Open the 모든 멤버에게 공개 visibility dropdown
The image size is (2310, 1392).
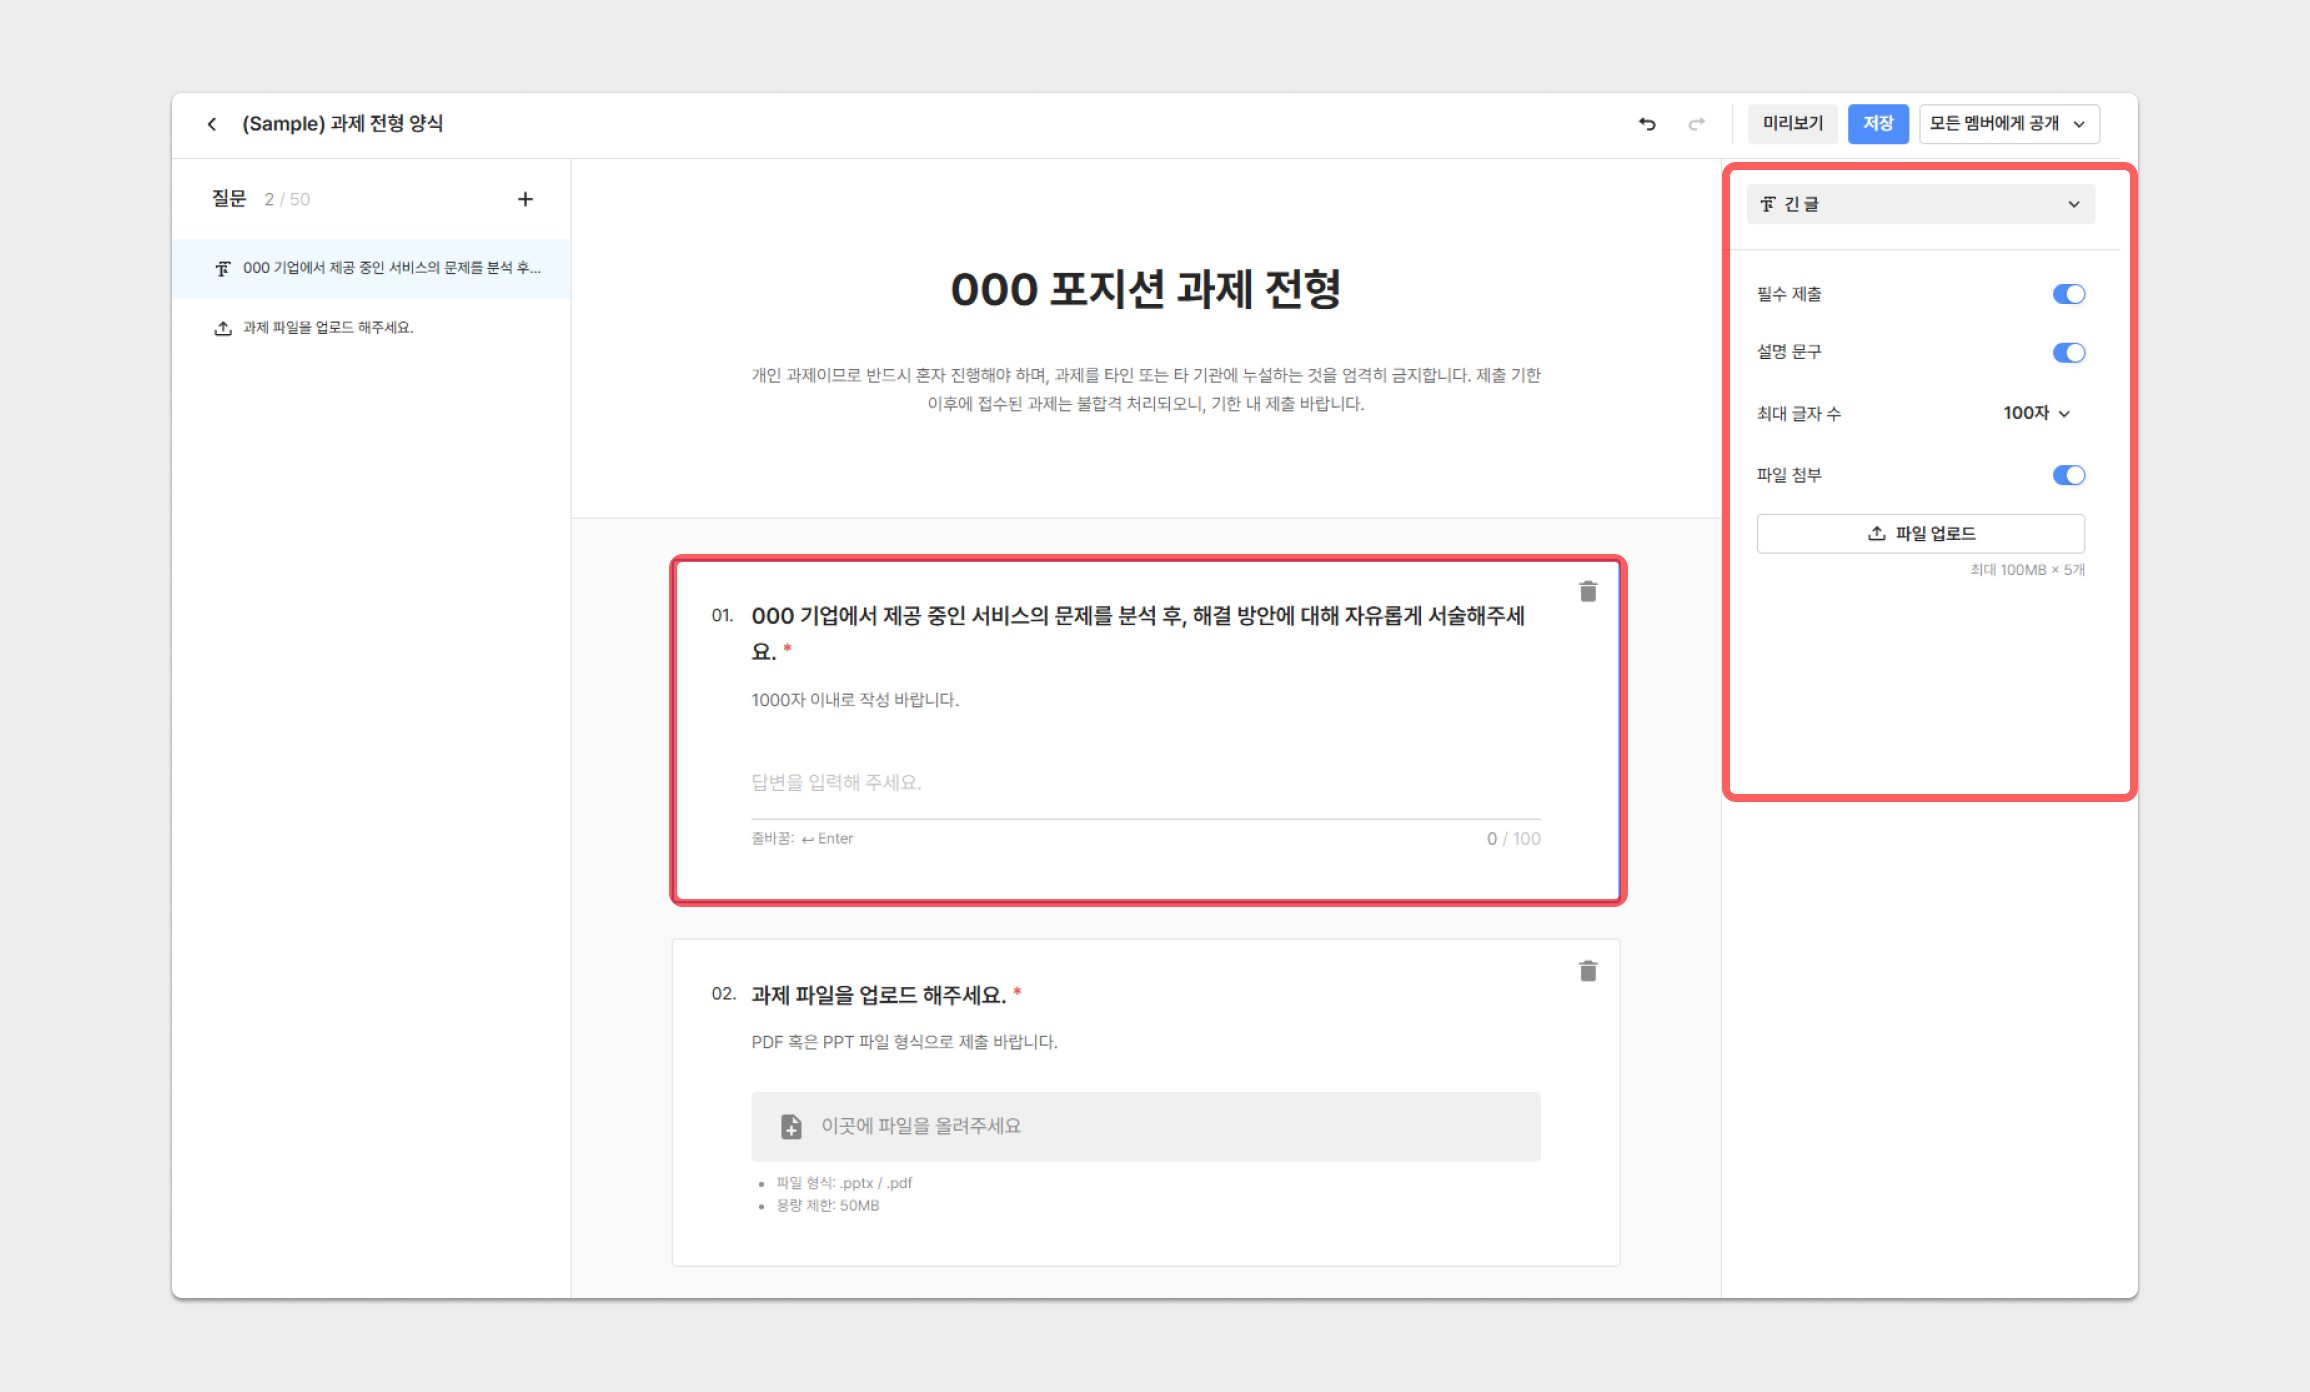click(2008, 124)
